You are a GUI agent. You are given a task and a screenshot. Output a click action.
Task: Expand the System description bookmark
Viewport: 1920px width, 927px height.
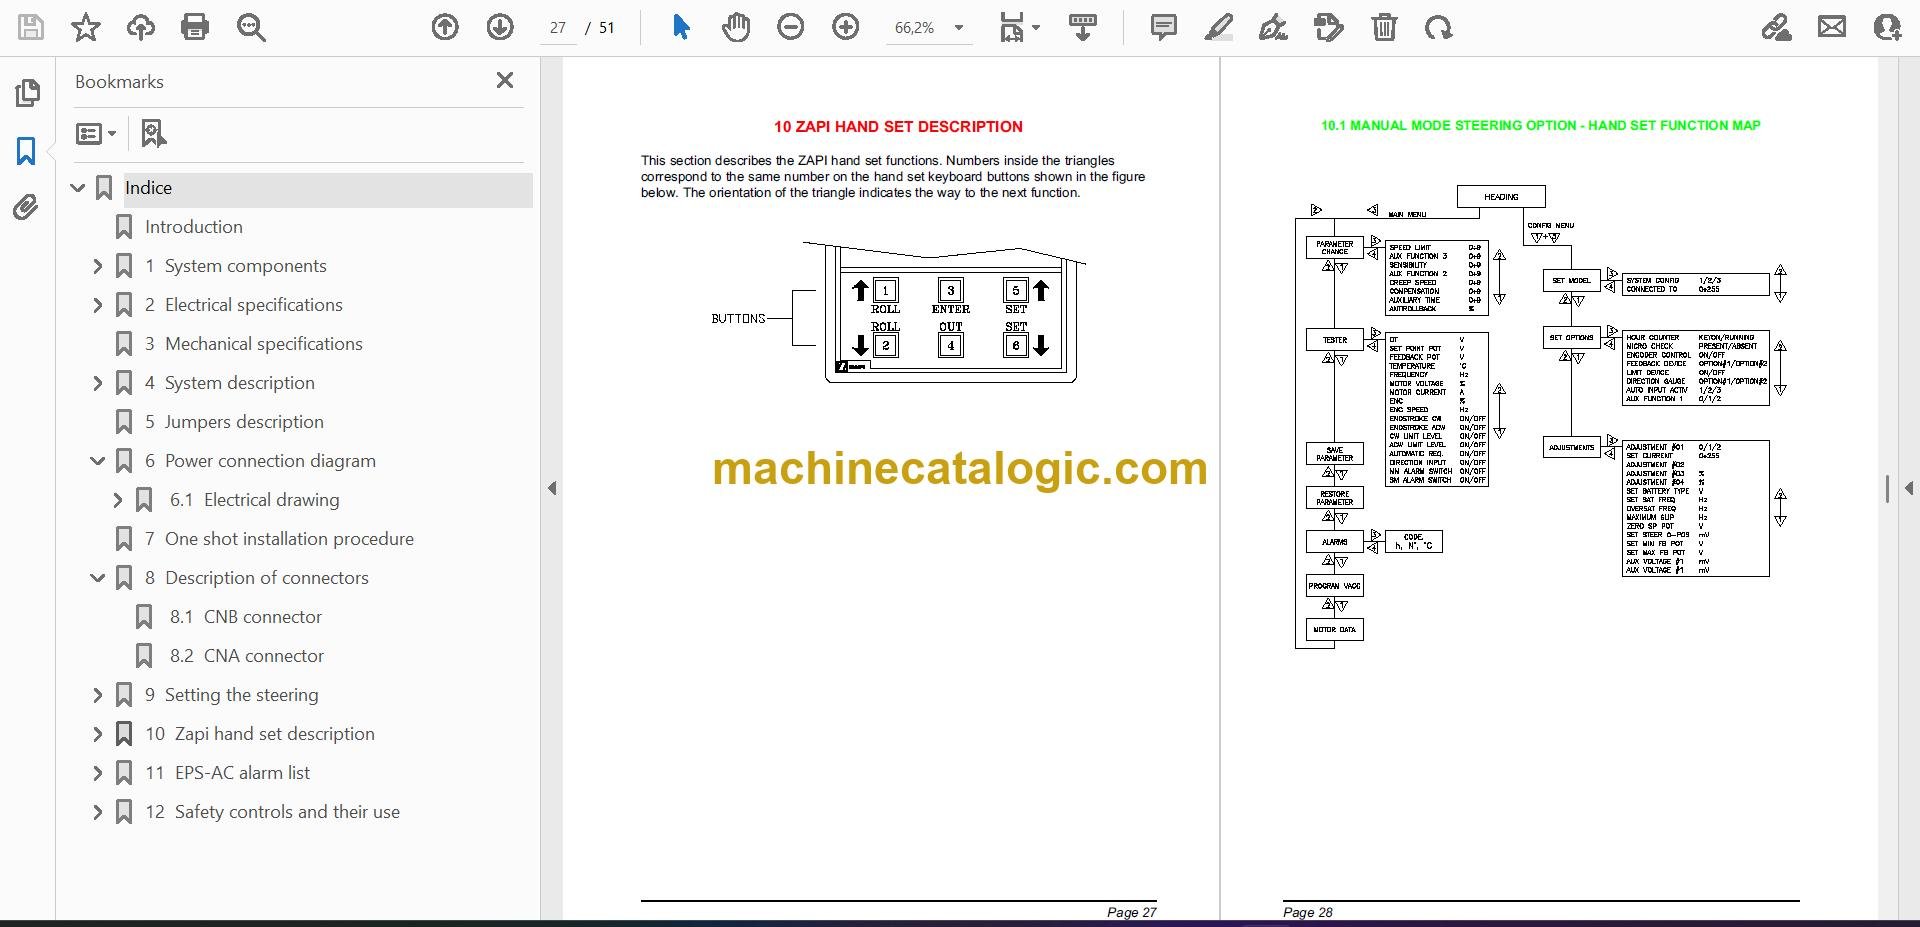click(x=97, y=383)
